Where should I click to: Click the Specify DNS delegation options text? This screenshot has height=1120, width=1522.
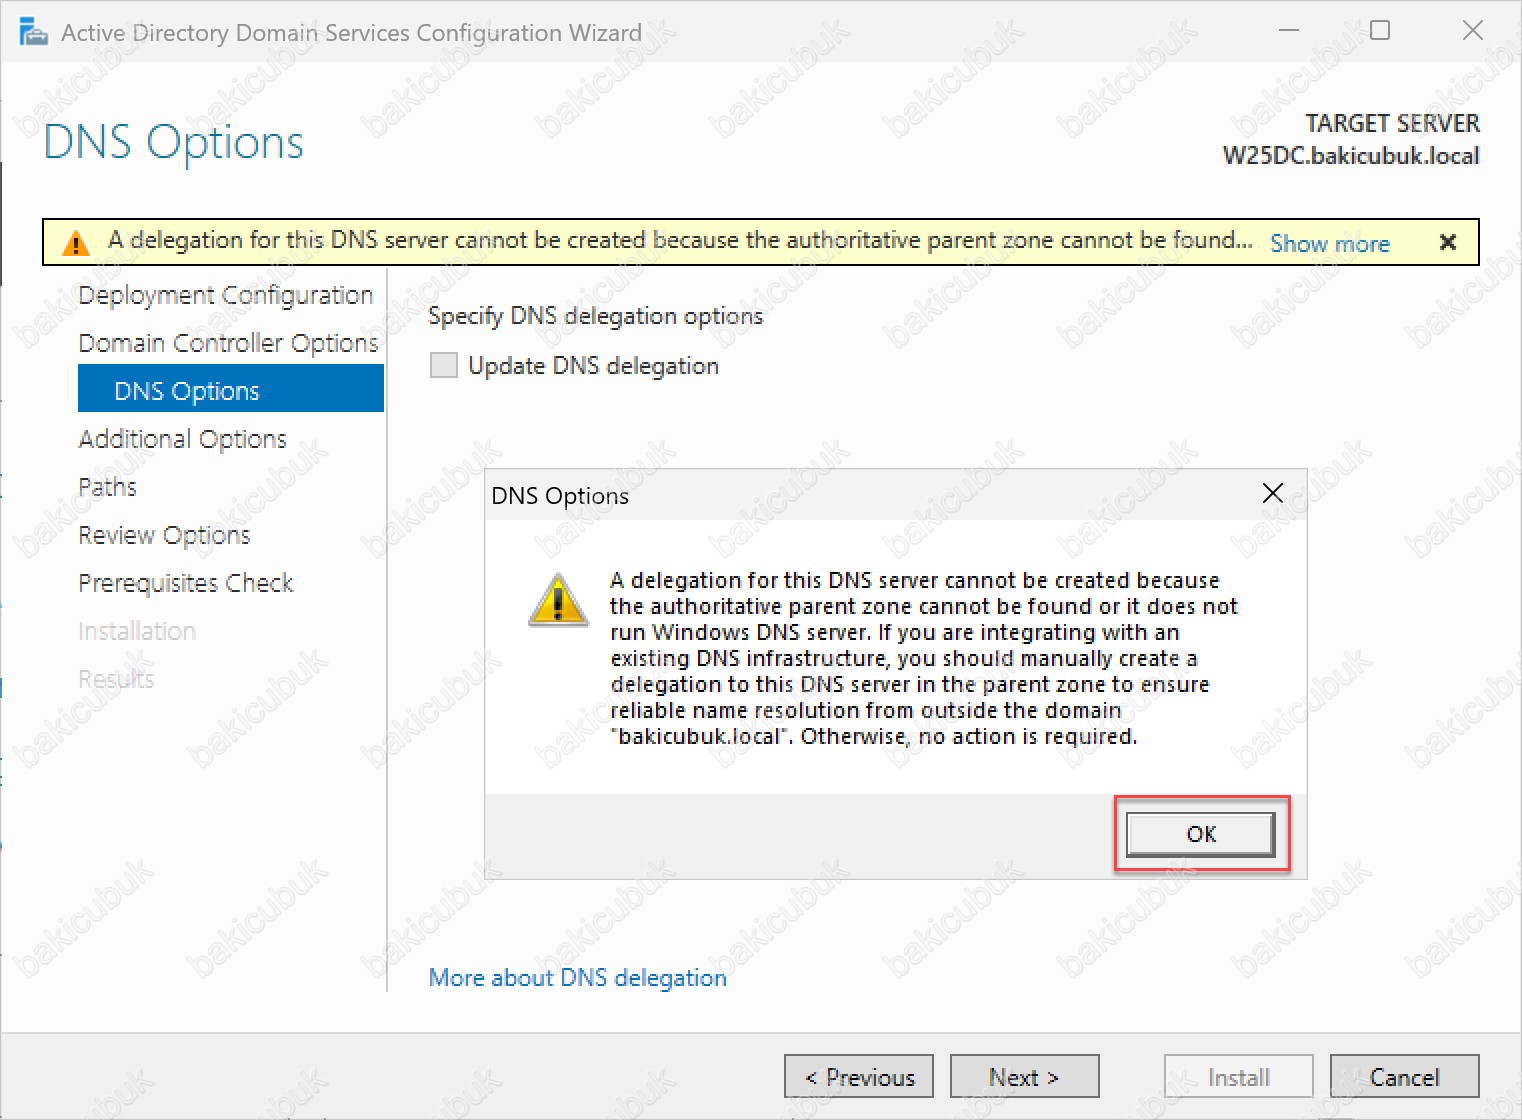tap(595, 316)
